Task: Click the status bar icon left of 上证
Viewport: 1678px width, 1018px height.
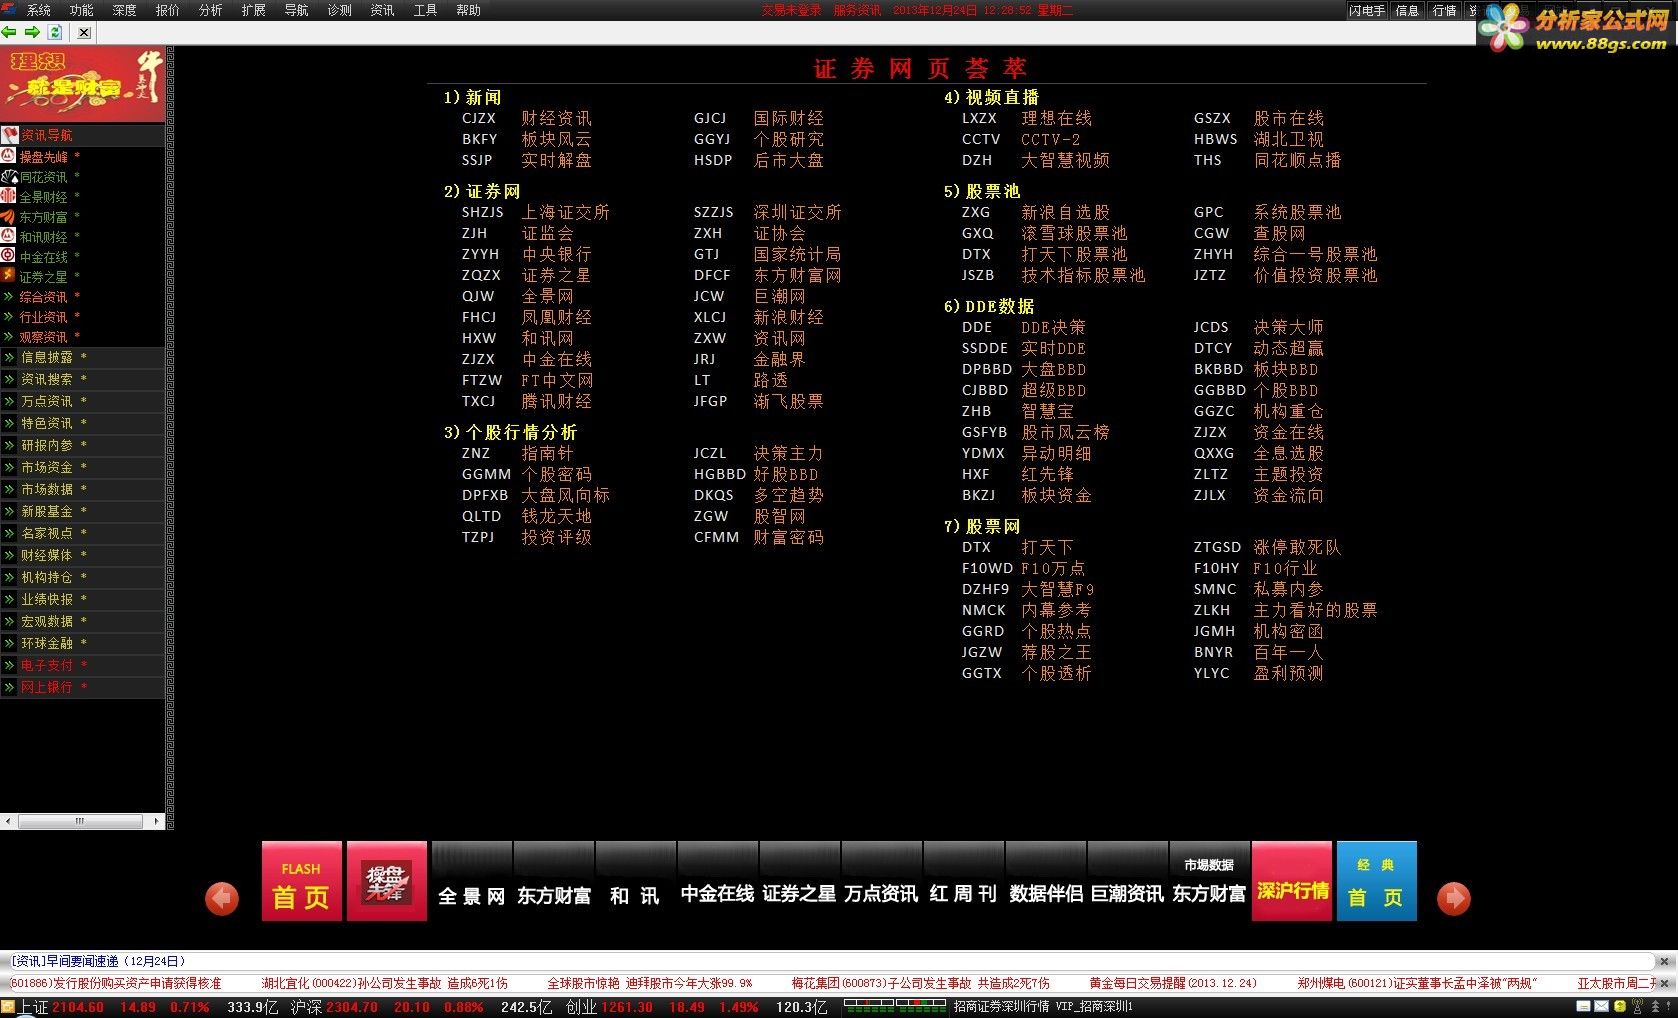Action: point(9,1007)
